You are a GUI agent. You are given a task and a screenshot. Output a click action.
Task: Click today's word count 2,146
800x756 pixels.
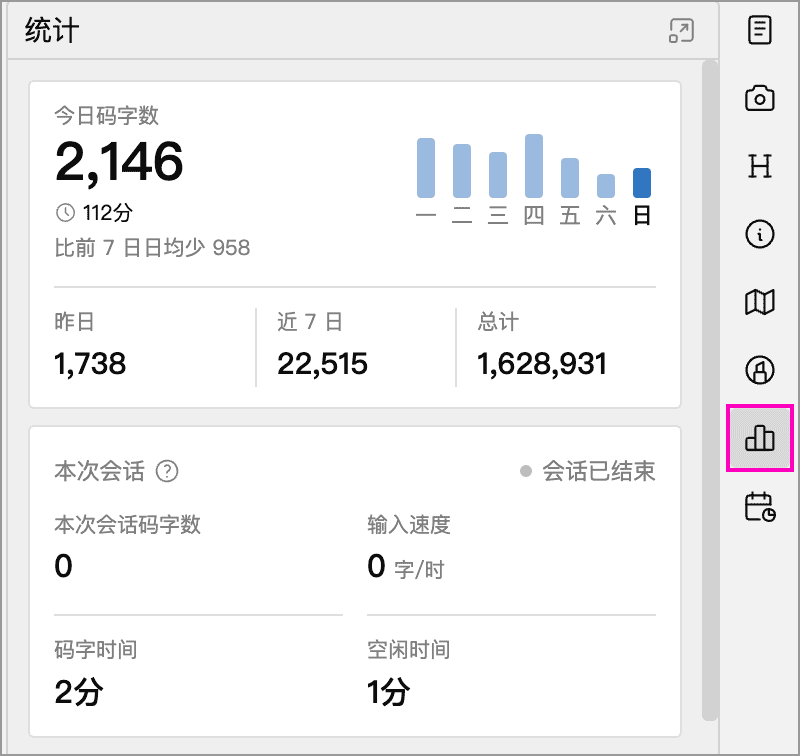(119, 162)
